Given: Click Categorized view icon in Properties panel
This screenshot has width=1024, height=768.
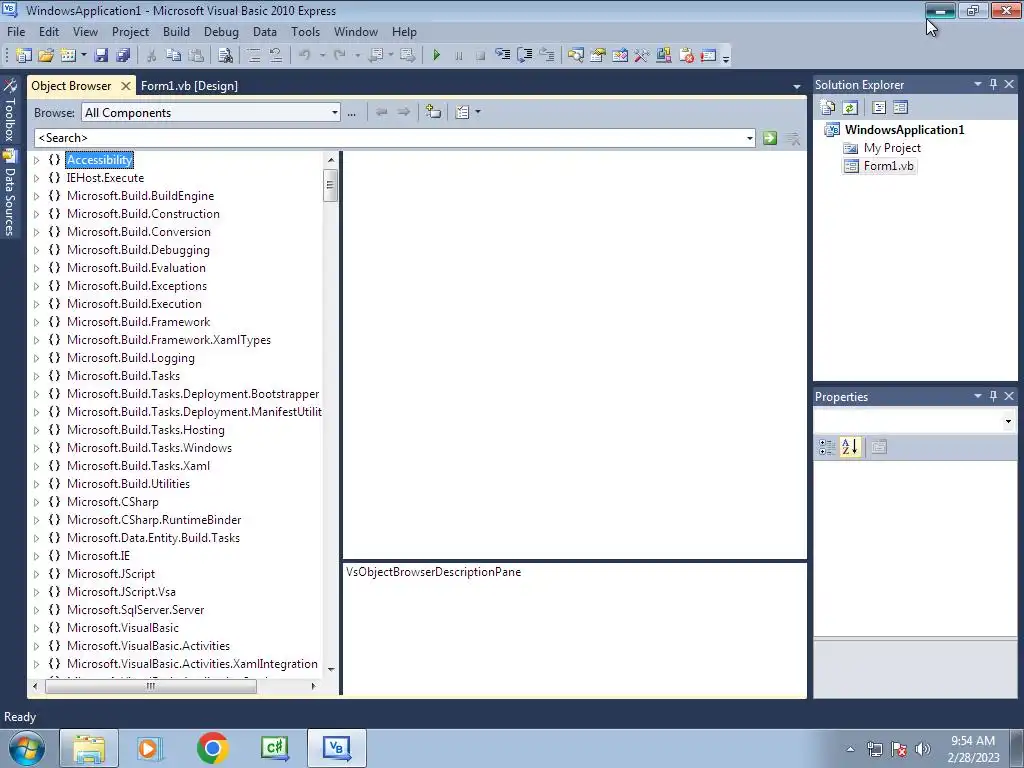Looking at the screenshot, I should (827, 447).
